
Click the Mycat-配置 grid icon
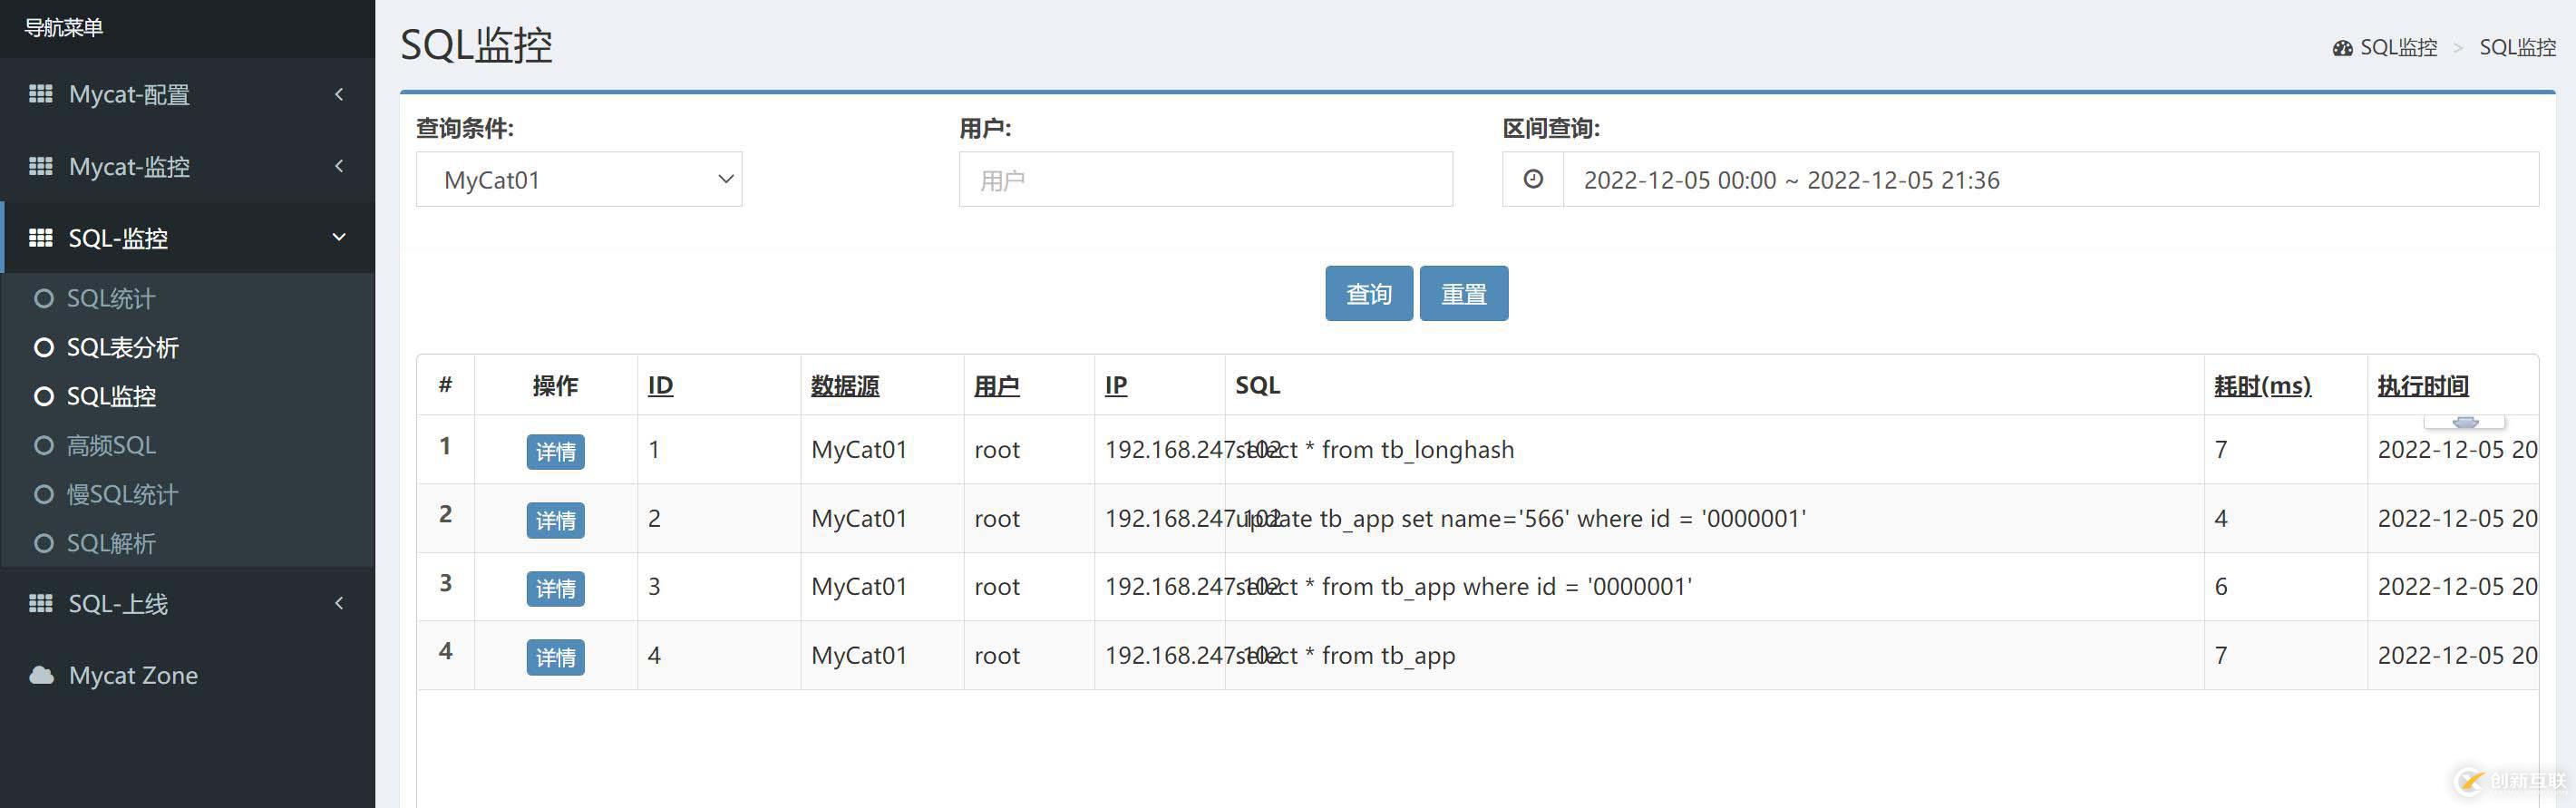pos(40,94)
